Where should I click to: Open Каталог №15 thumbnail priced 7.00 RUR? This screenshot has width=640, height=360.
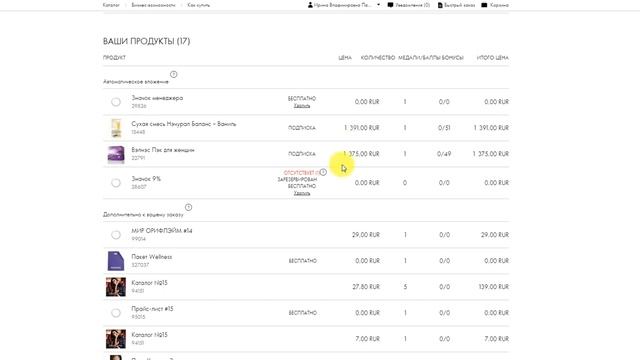[x=116, y=339]
